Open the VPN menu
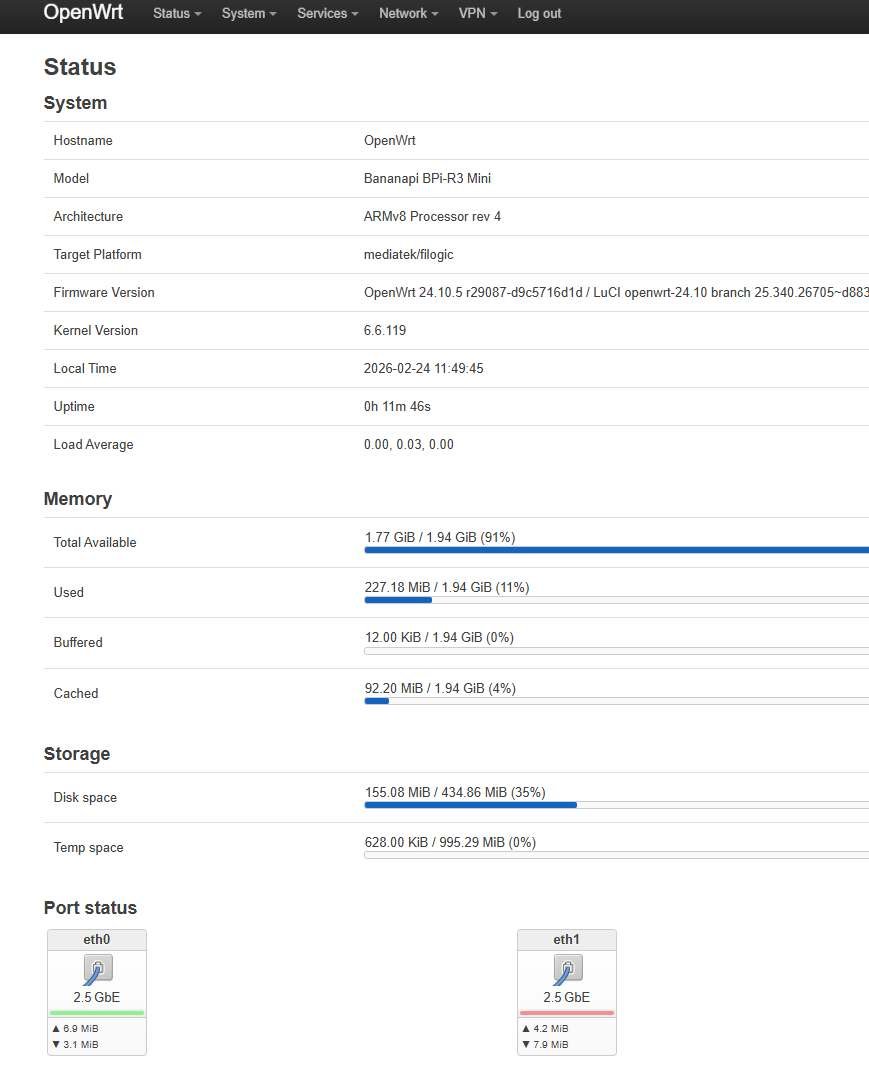This screenshot has height=1065, width=869. (x=478, y=14)
